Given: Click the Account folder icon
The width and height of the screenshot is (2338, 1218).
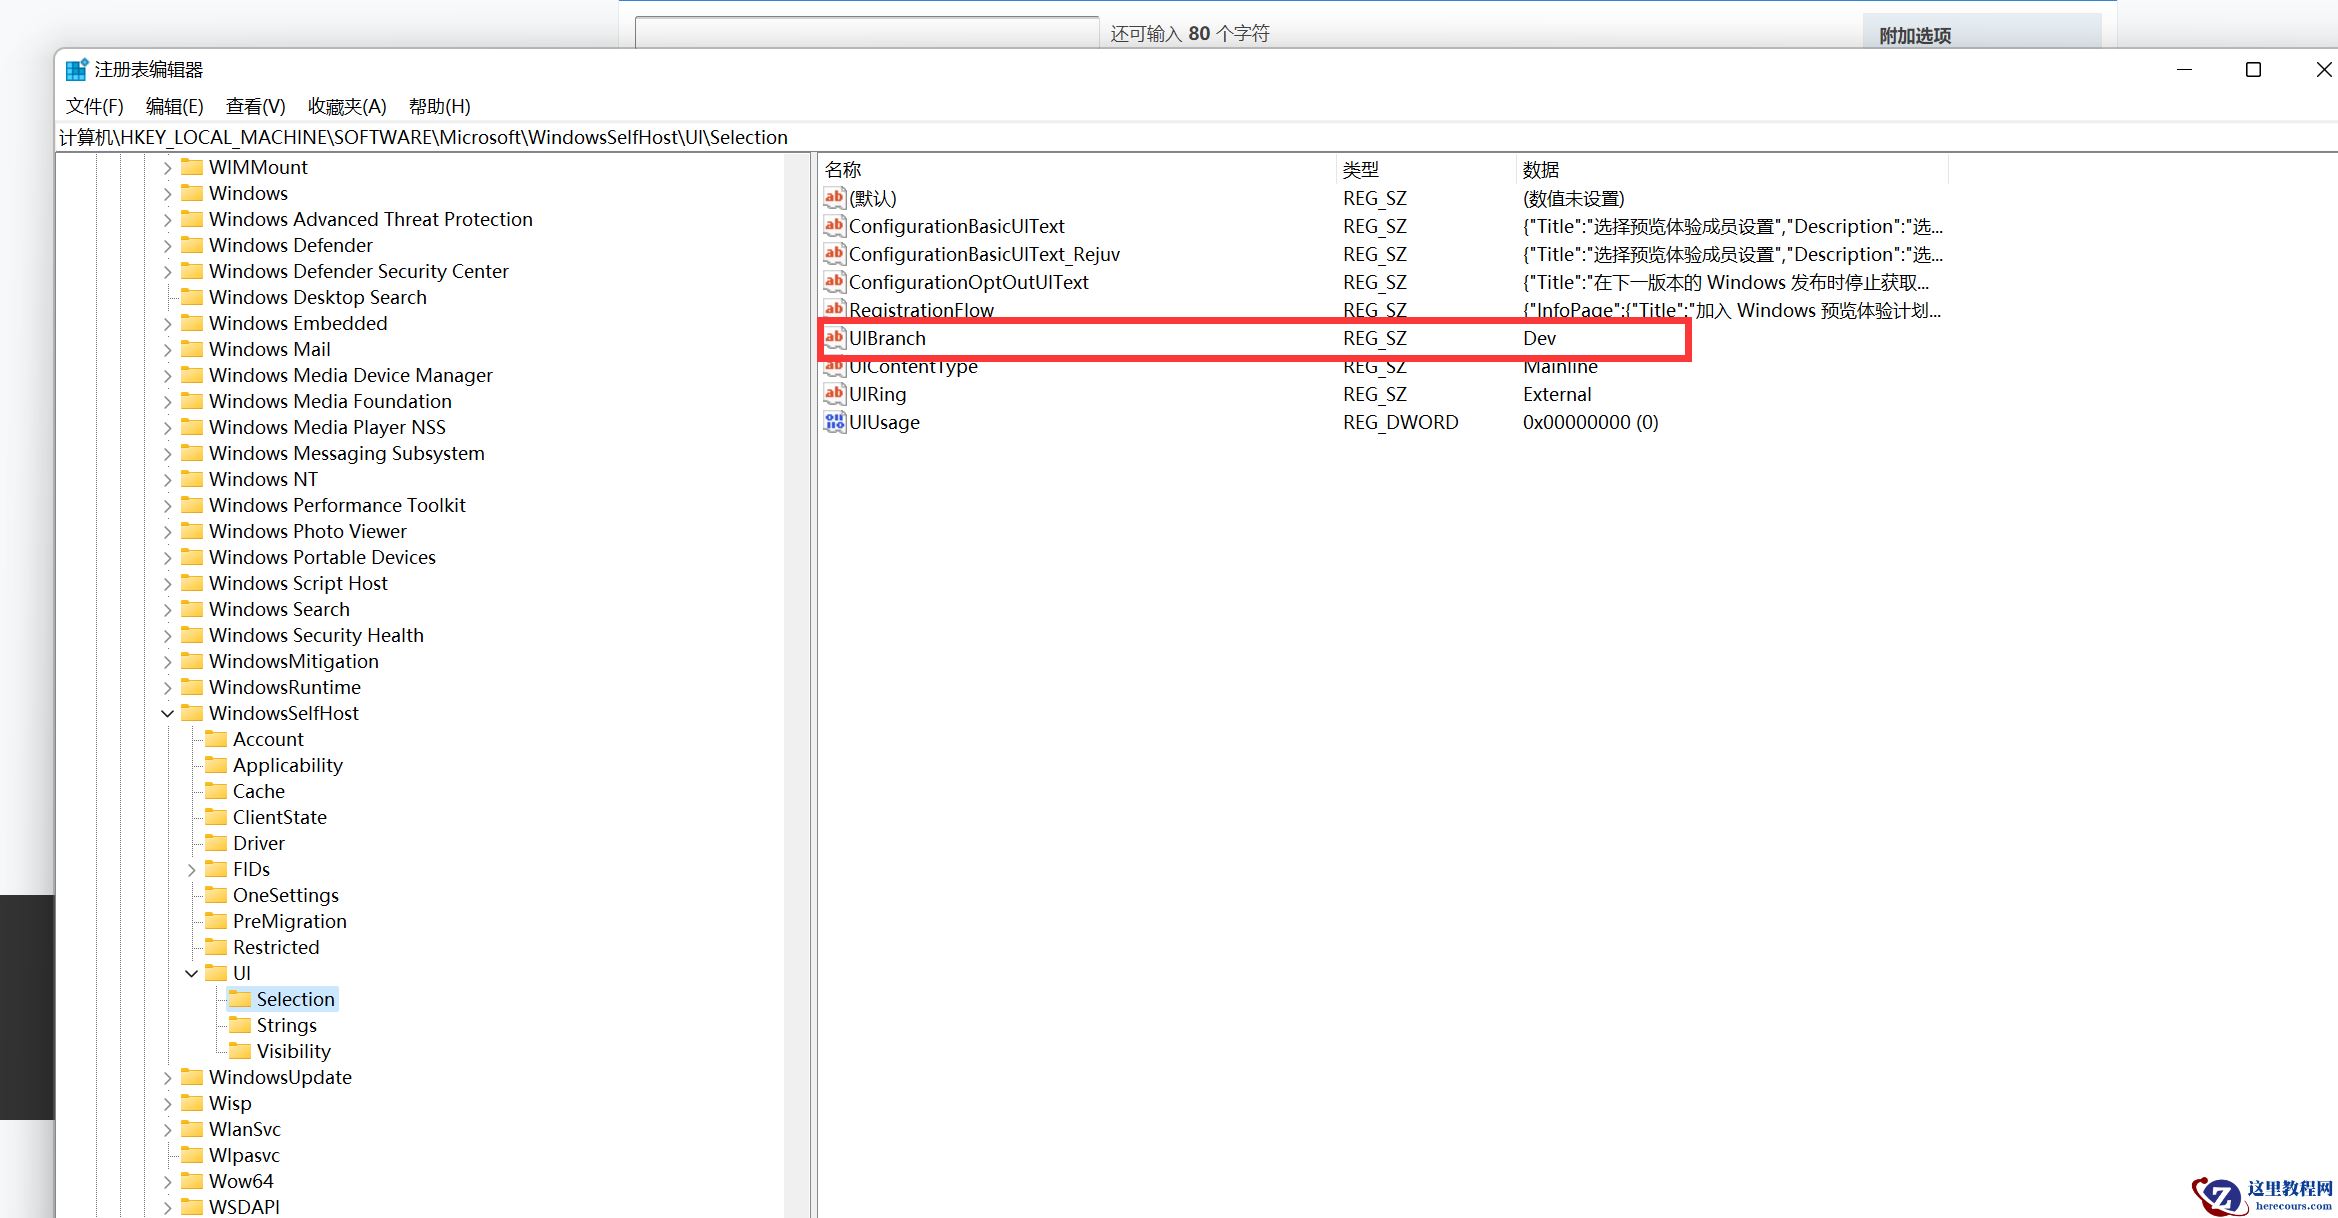Looking at the screenshot, I should click(x=215, y=739).
